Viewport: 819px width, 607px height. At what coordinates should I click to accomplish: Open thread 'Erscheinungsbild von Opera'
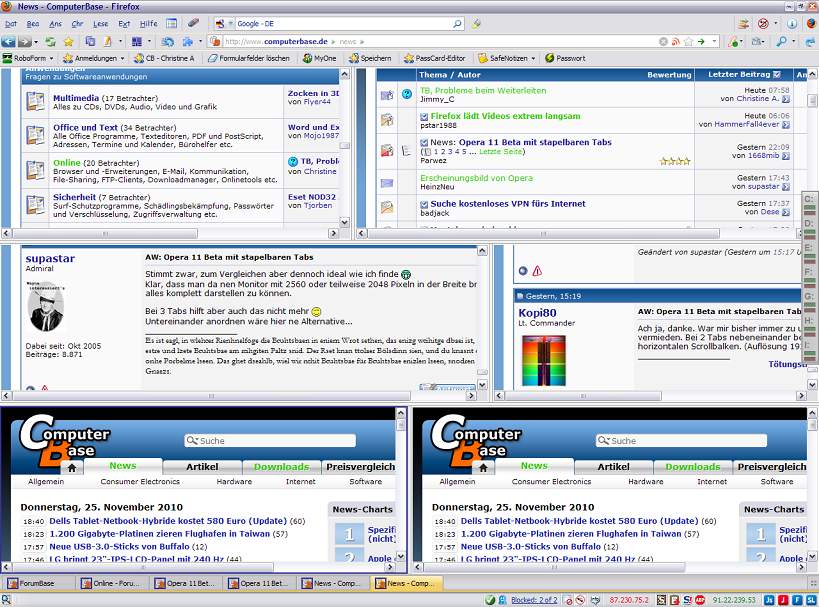tap(476, 178)
